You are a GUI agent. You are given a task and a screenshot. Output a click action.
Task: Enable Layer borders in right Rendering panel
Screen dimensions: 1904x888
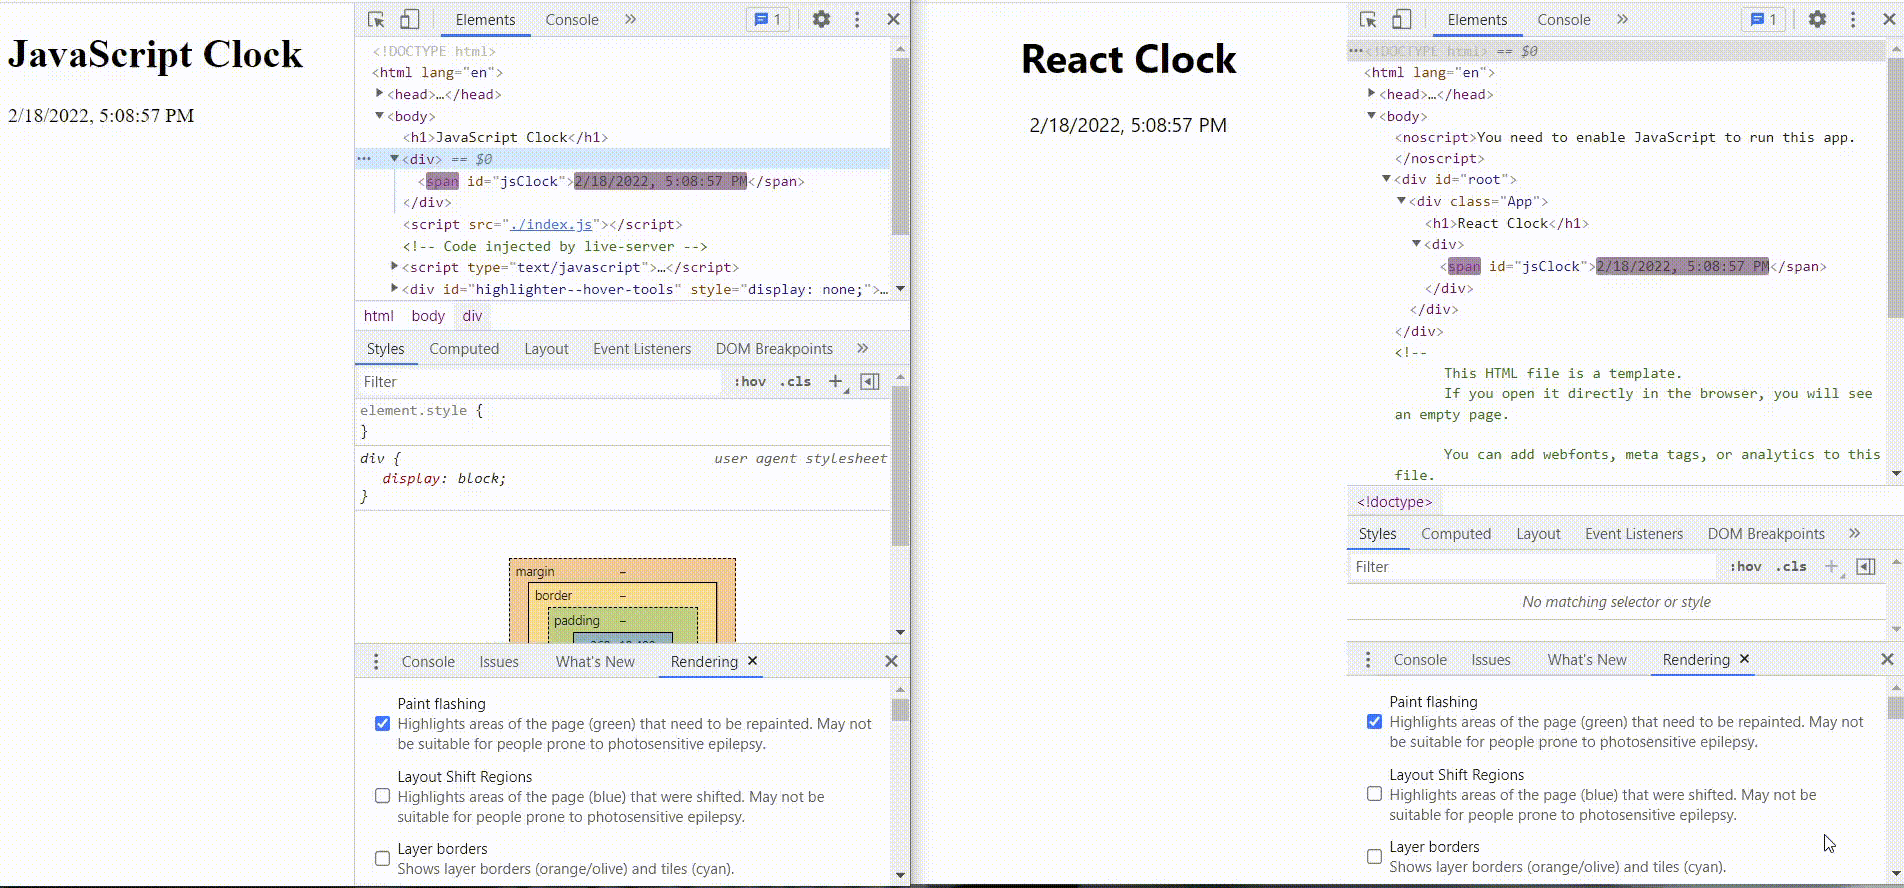coord(1374,856)
